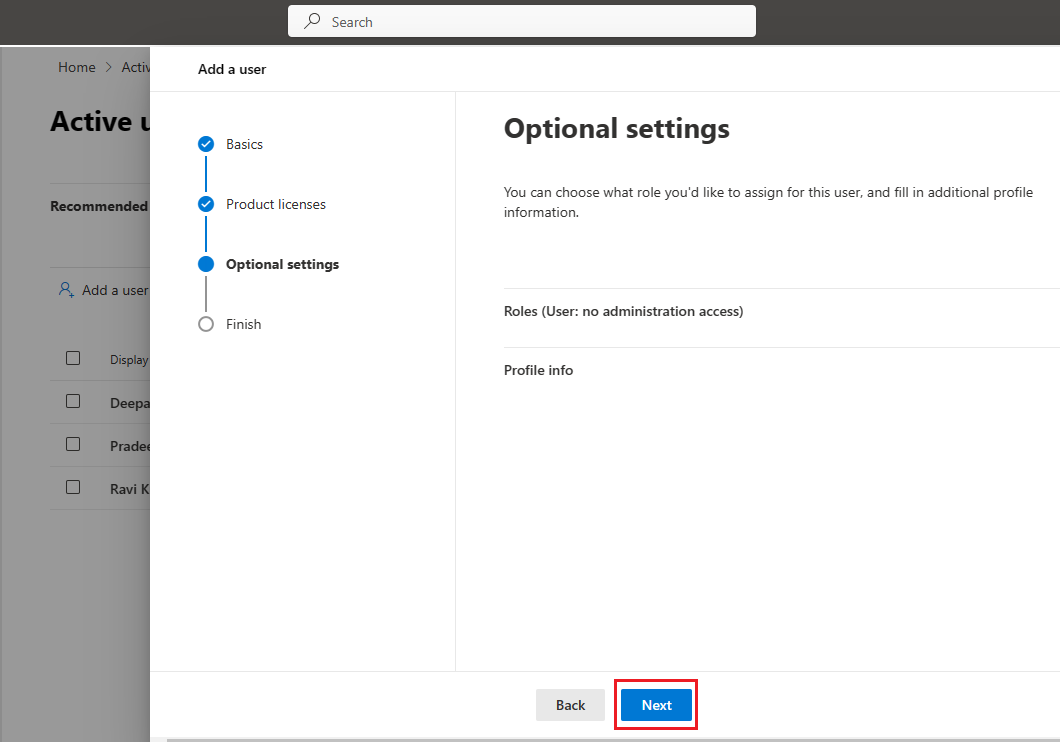Click the search magnifier icon
Image resolution: width=1060 pixels, height=742 pixels.
[x=312, y=21]
